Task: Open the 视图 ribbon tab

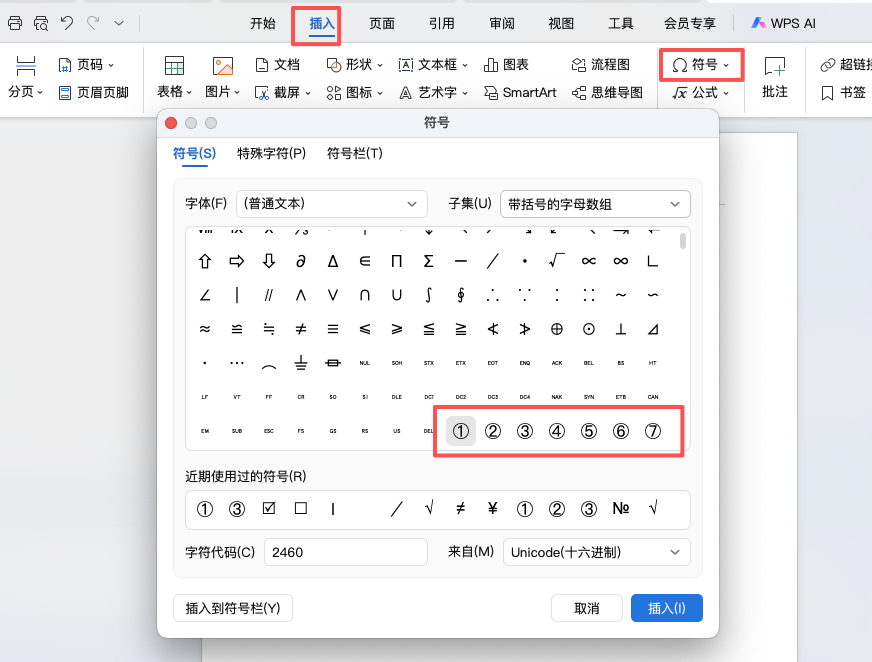Action: (561, 23)
